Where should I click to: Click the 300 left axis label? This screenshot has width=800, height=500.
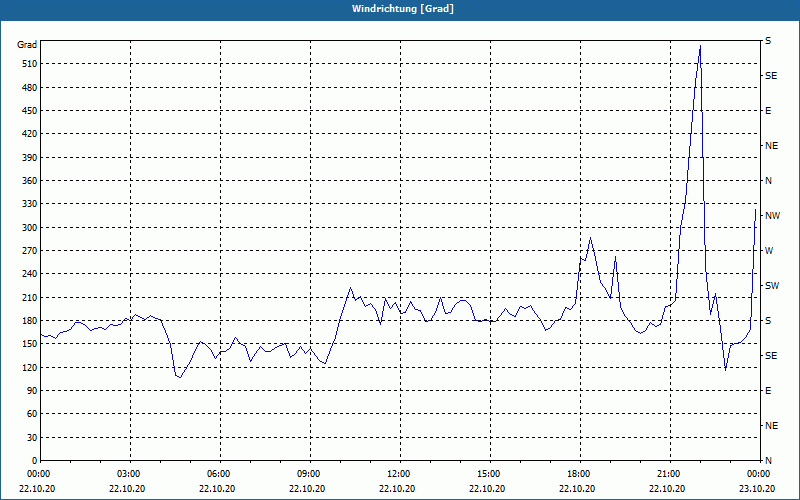click(x=30, y=228)
